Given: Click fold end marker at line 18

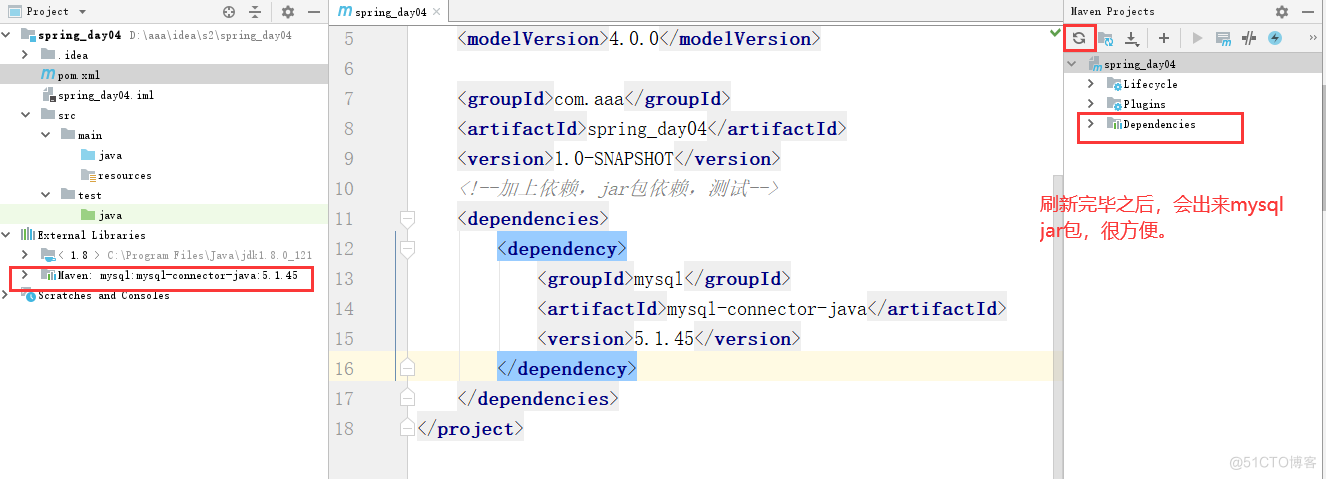Looking at the screenshot, I should tap(407, 428).
